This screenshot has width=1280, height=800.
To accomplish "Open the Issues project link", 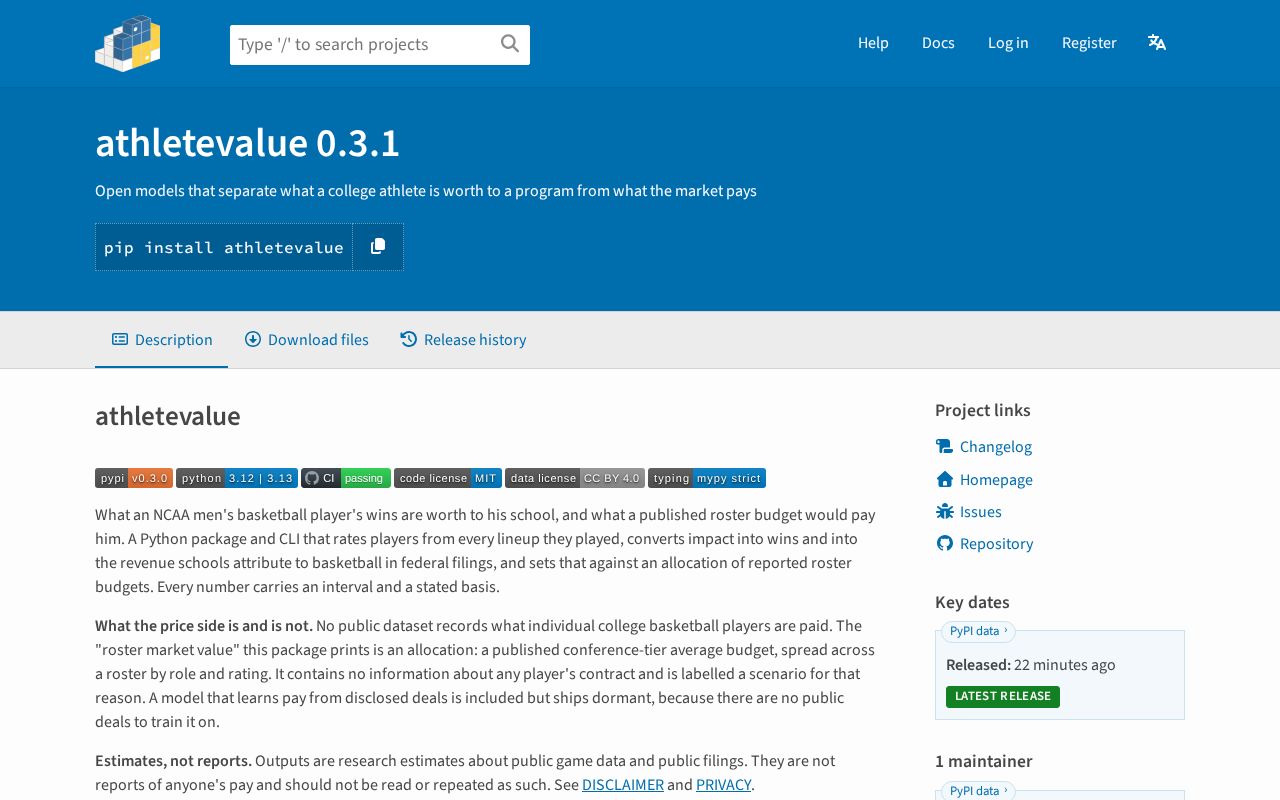I will (x=981, y=512).
